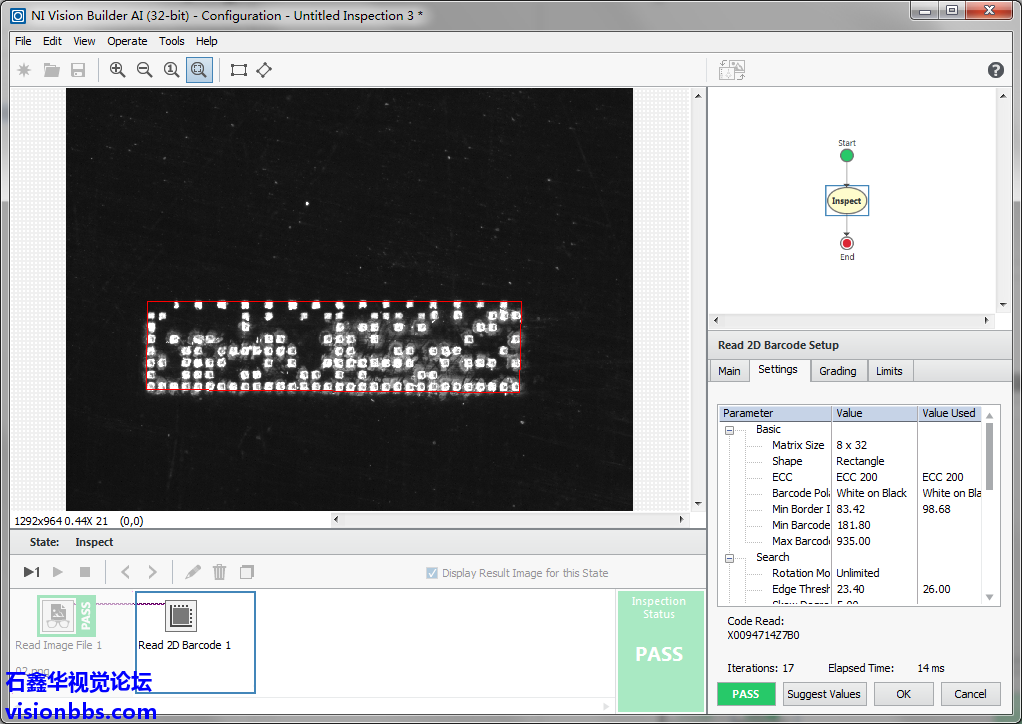Select the Inspect state node in diagram
This screenshot has width=1022, height=724.
click(x=846, y=201)
